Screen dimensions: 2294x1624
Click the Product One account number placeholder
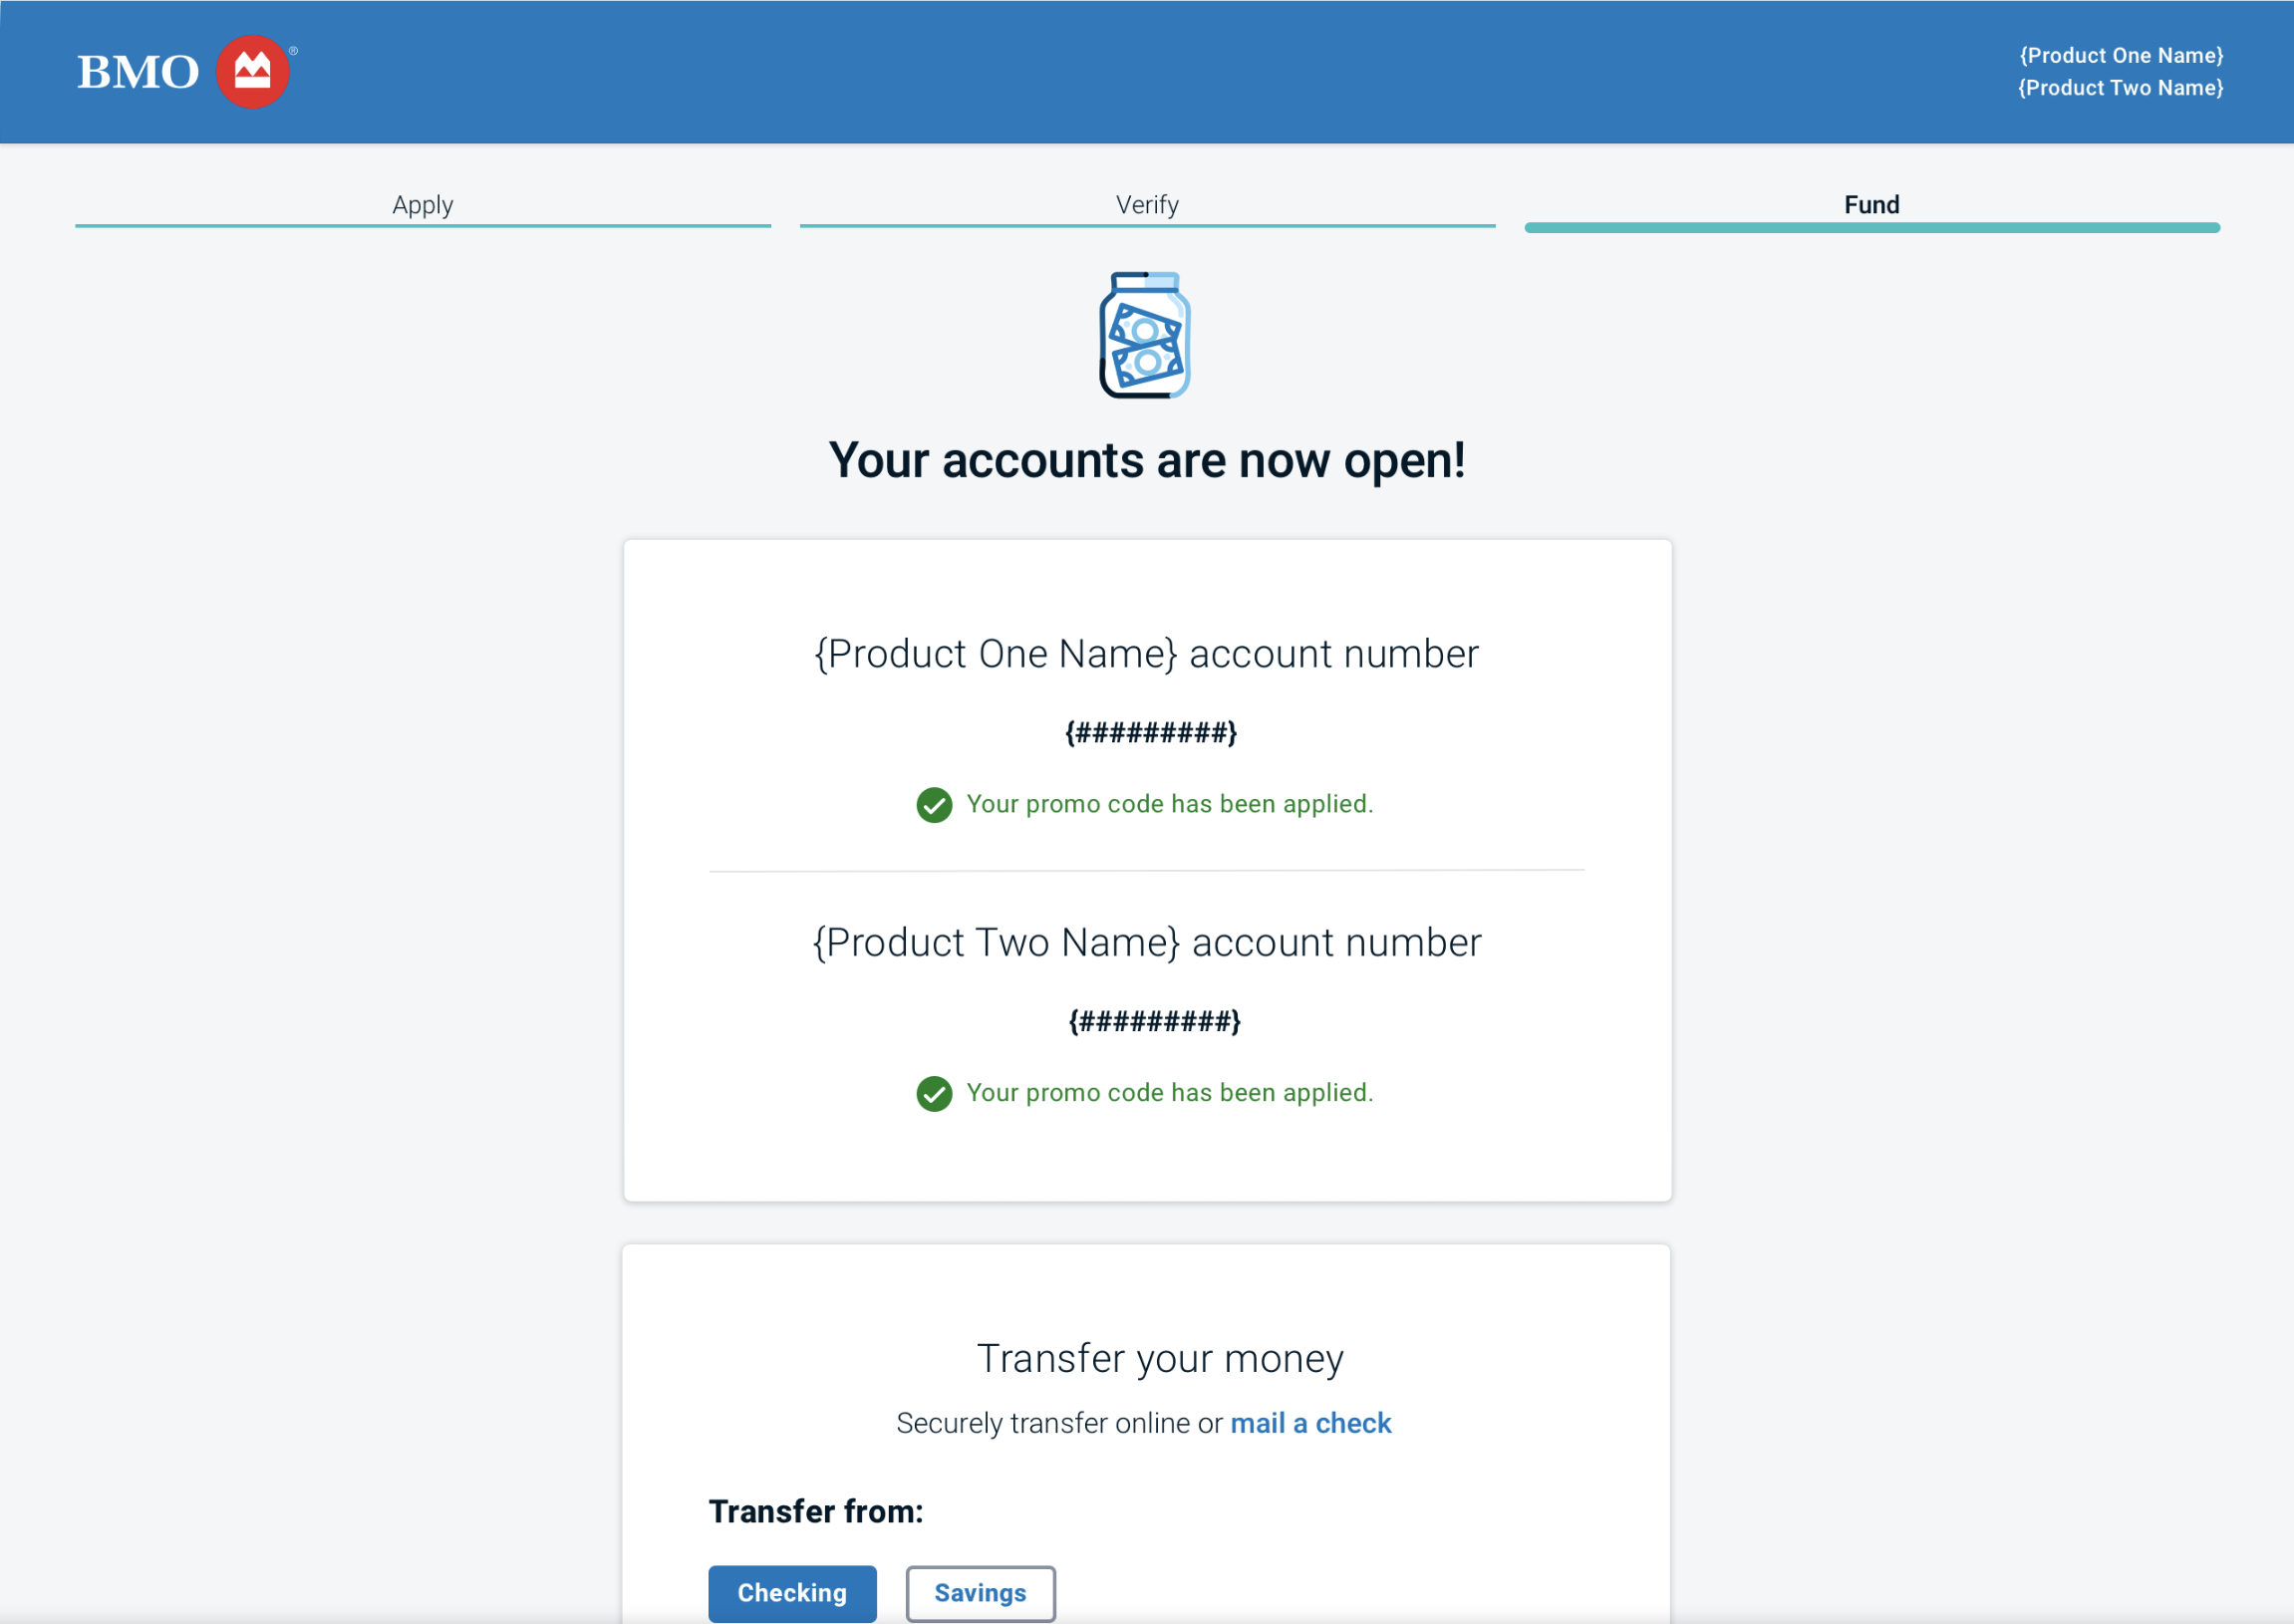[x=1150, y=731]
